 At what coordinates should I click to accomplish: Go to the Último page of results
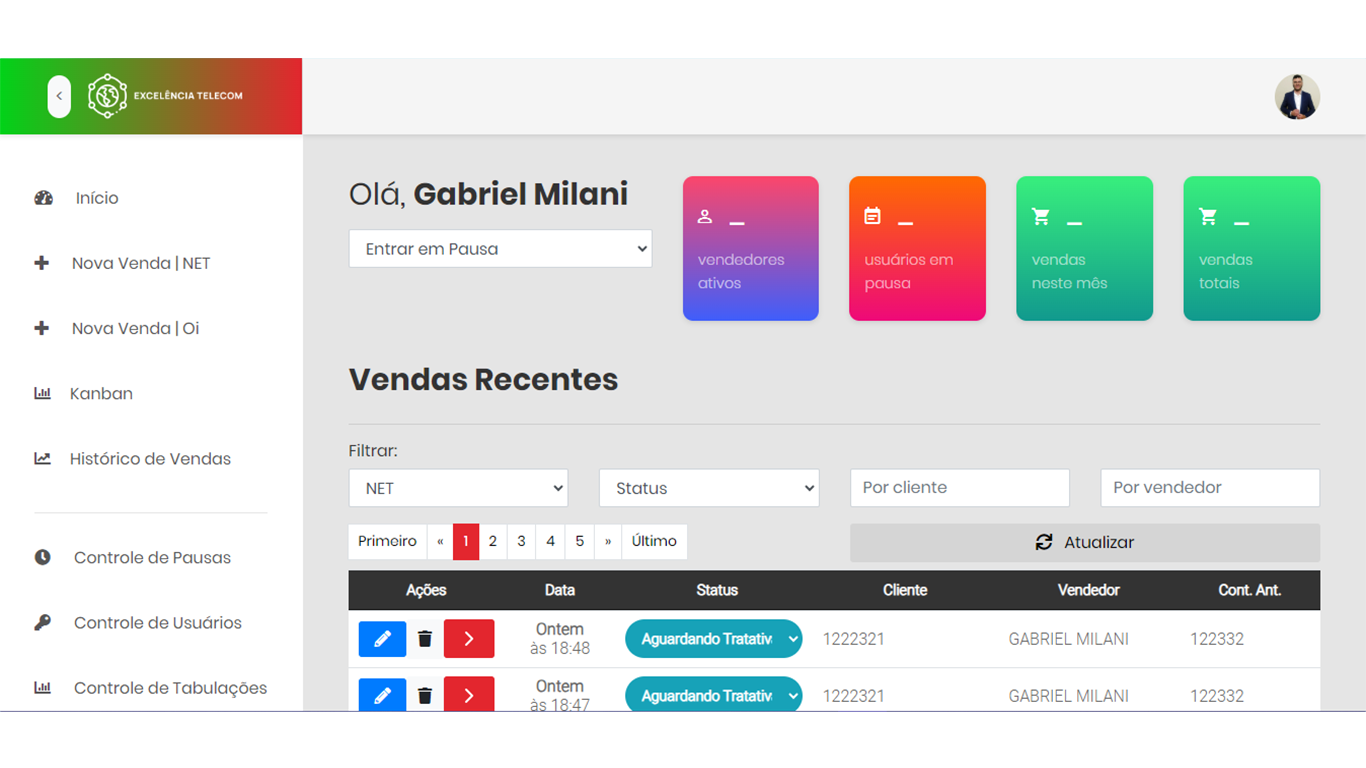[654, 541]
